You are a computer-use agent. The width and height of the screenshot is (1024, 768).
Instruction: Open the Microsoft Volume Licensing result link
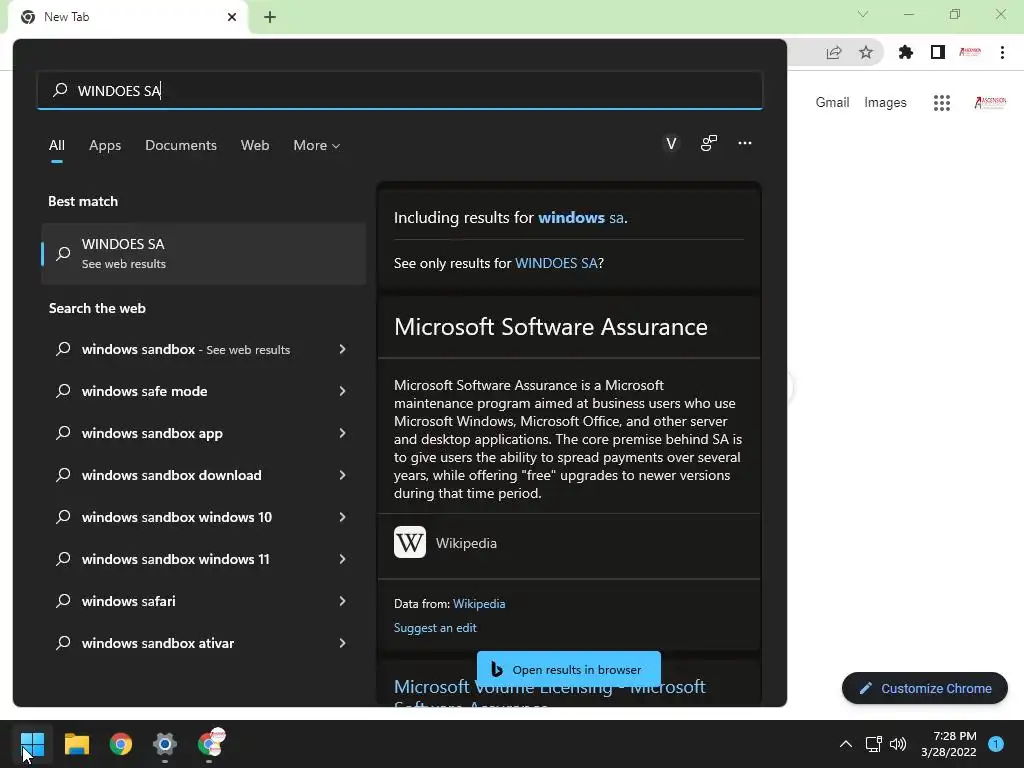tap(549, 694)
